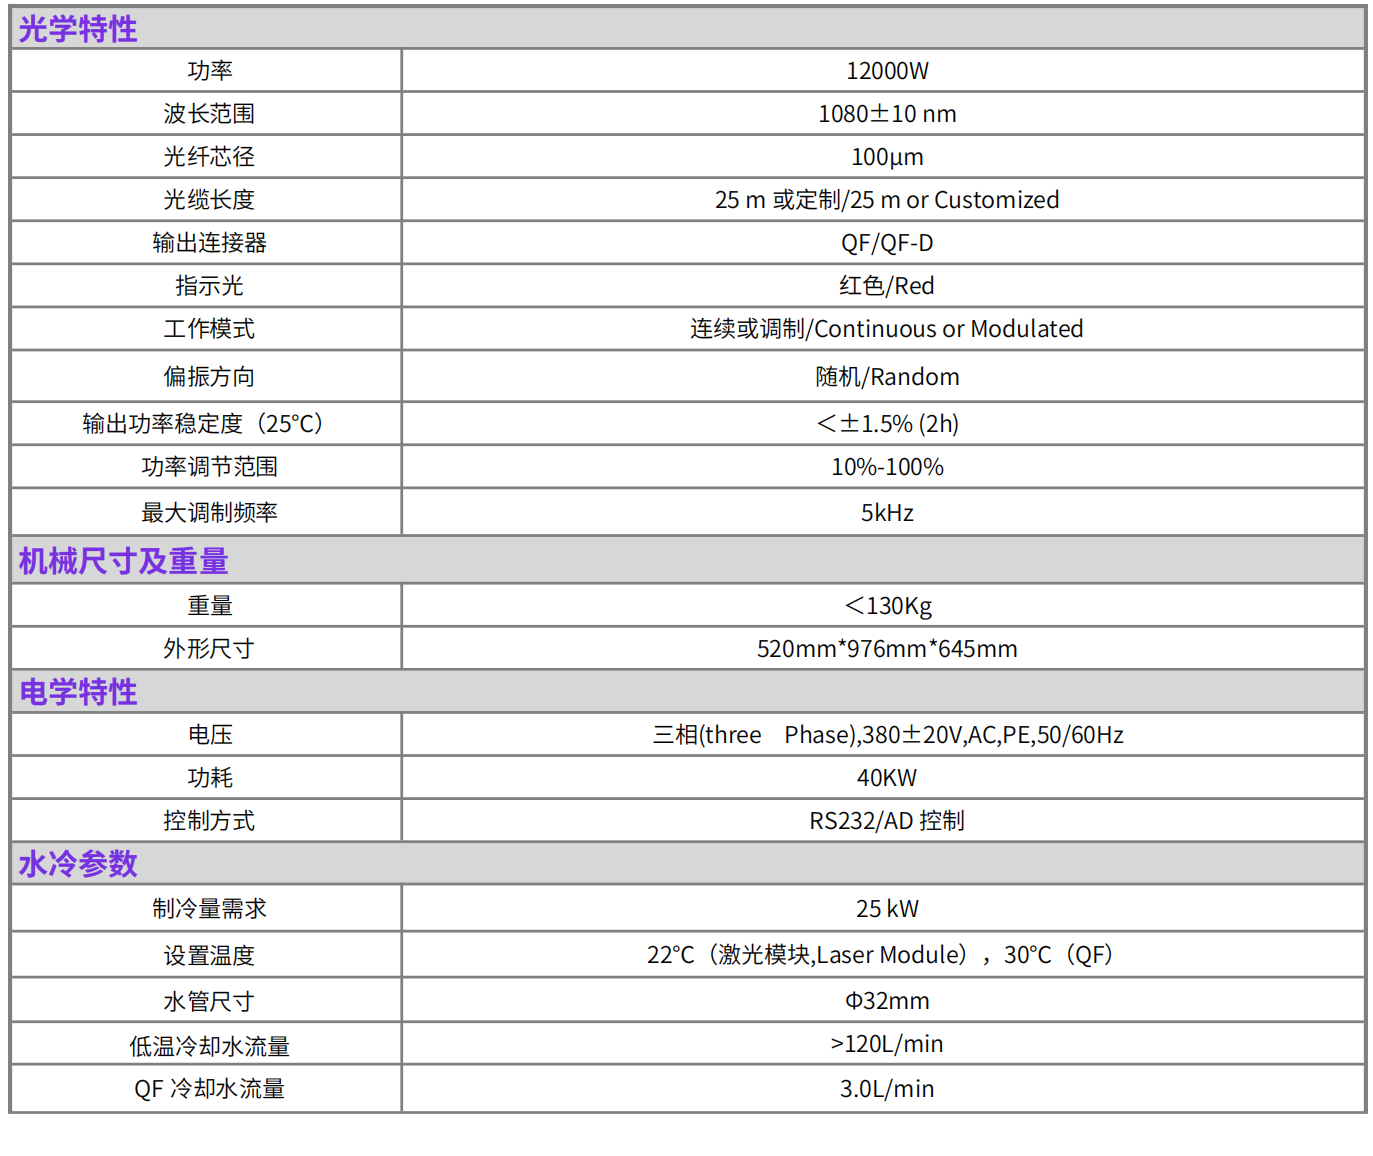Select the 1080±10 nm wavelength value
The width and height of the screenshot is (1373, 1156).
coord(886,114)
